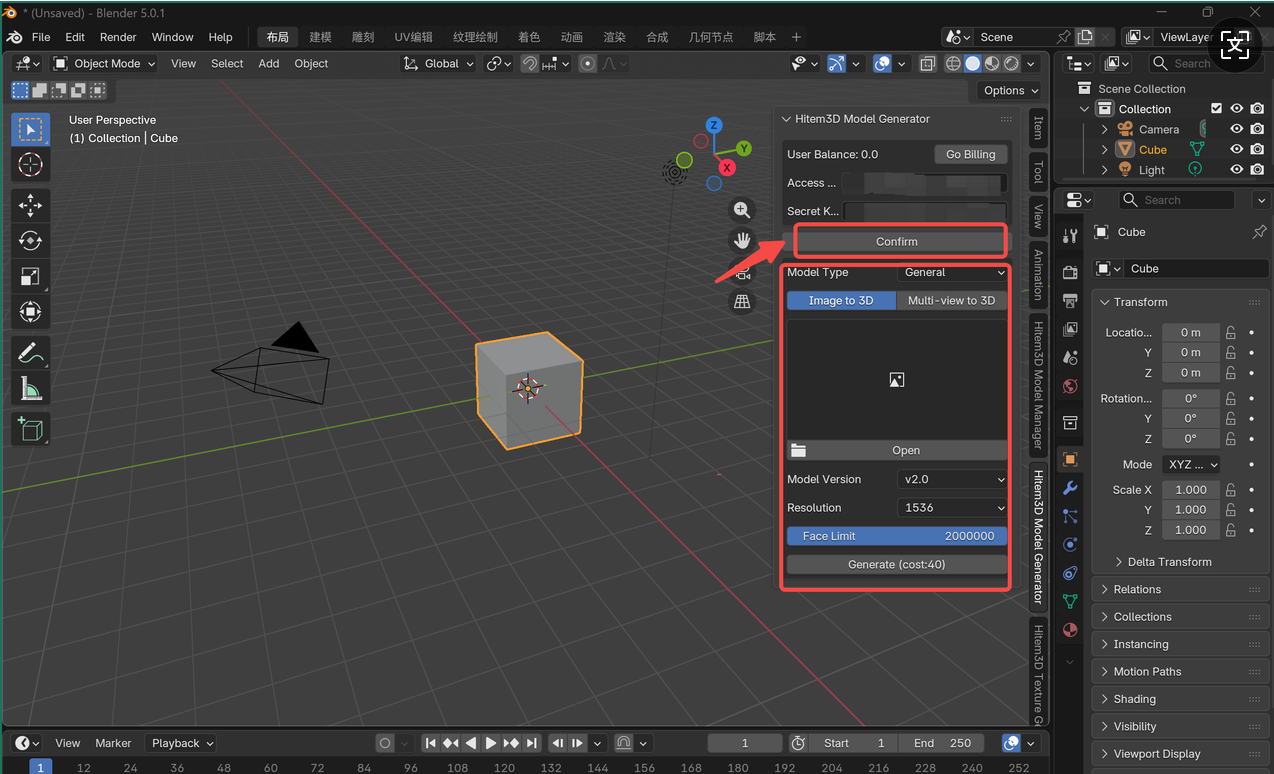
Task: Open the Resolution 1536 dropdown
Action: click(953, 508)
